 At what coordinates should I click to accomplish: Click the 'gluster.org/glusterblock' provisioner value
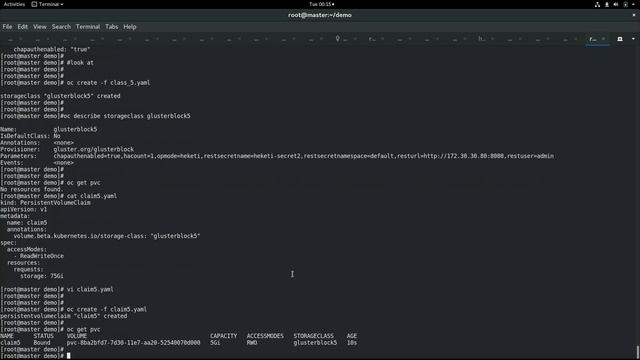[x=93, y=149]
